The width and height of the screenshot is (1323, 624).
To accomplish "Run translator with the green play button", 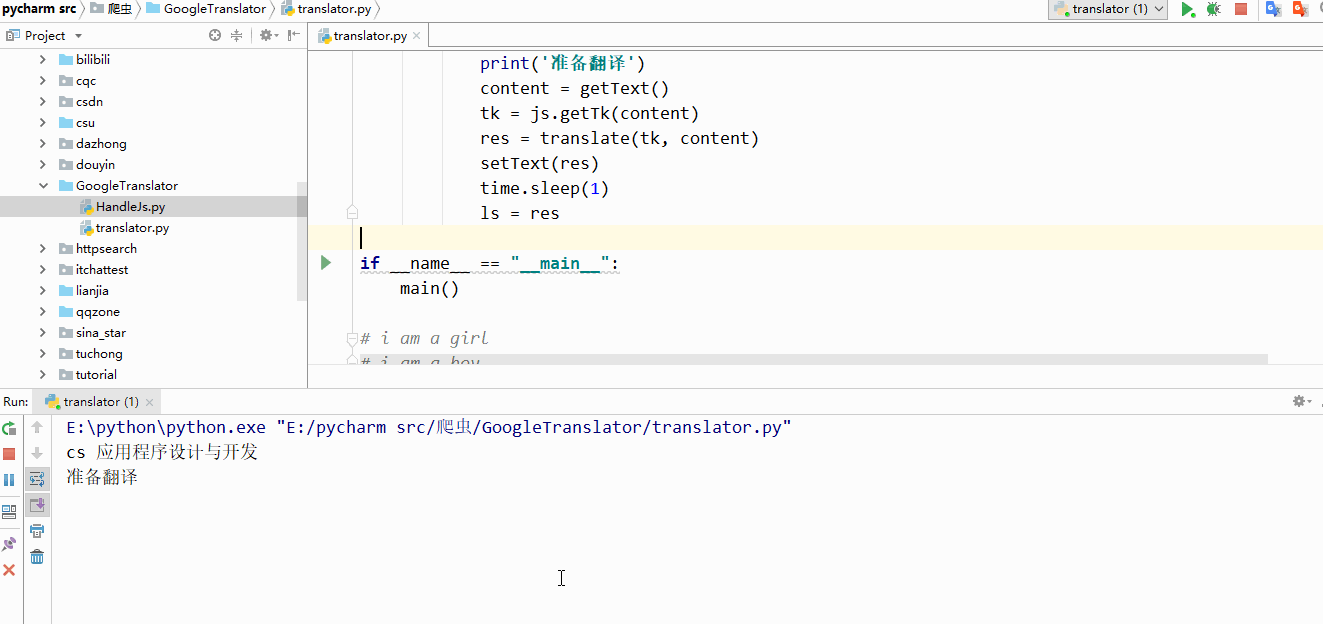I will coord(1187,9).
